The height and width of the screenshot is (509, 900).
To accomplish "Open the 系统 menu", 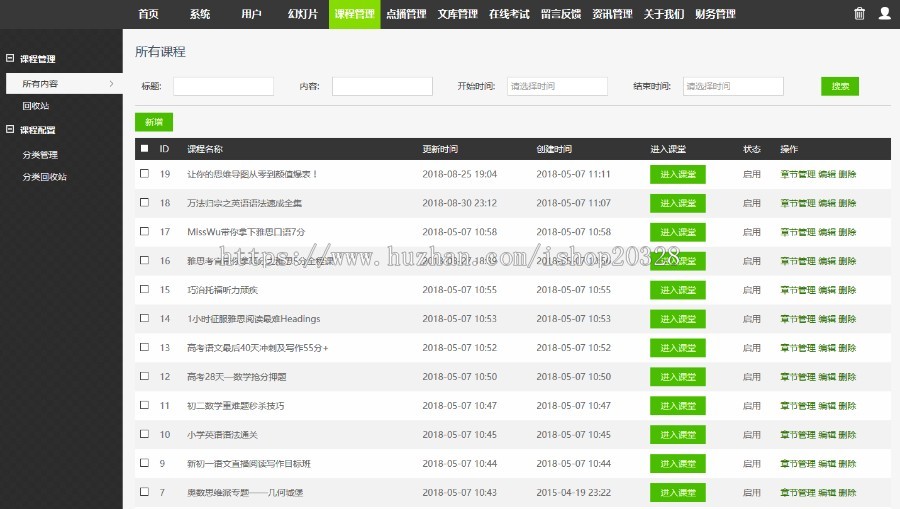I will tap(200, 14).
